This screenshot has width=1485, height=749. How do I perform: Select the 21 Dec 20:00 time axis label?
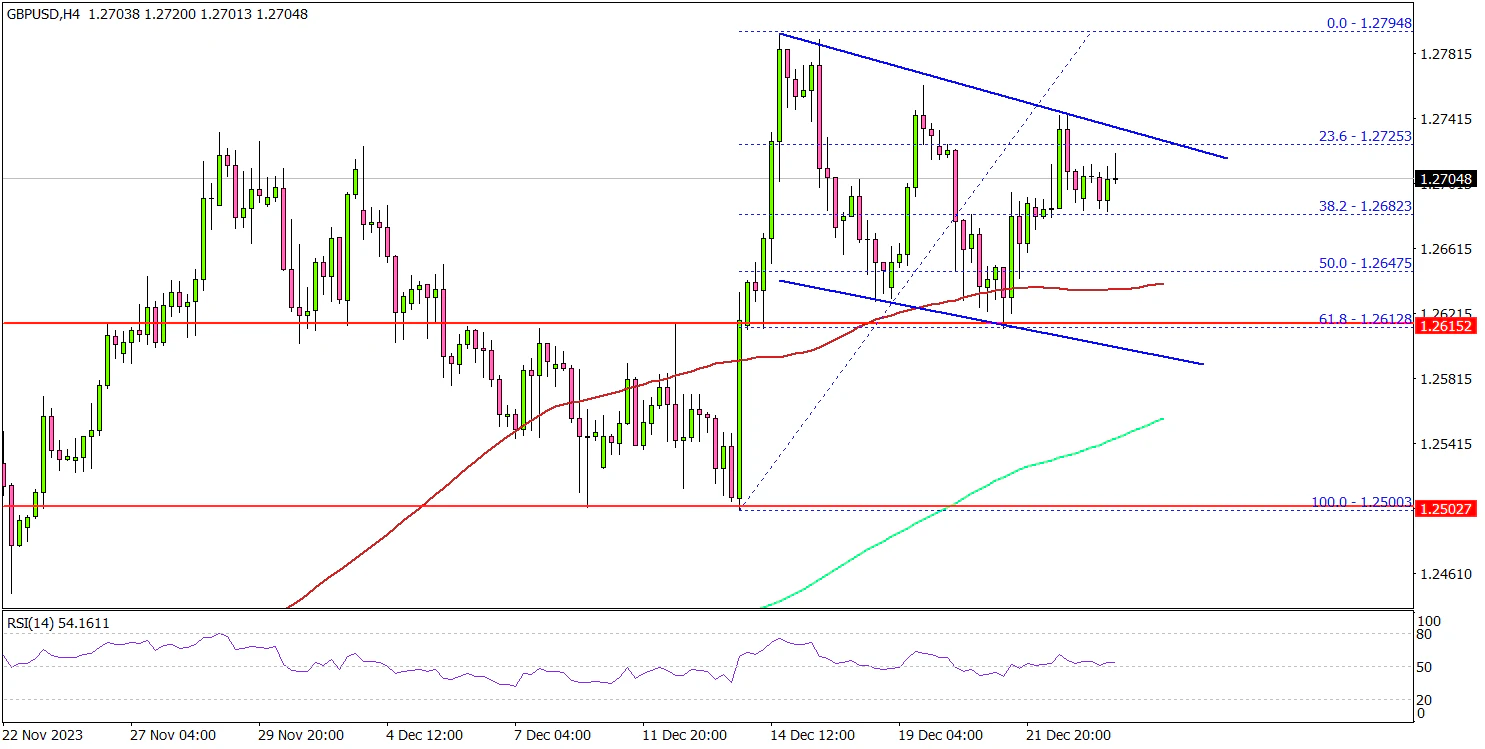pyautogui.click(x=1070, y=735)
